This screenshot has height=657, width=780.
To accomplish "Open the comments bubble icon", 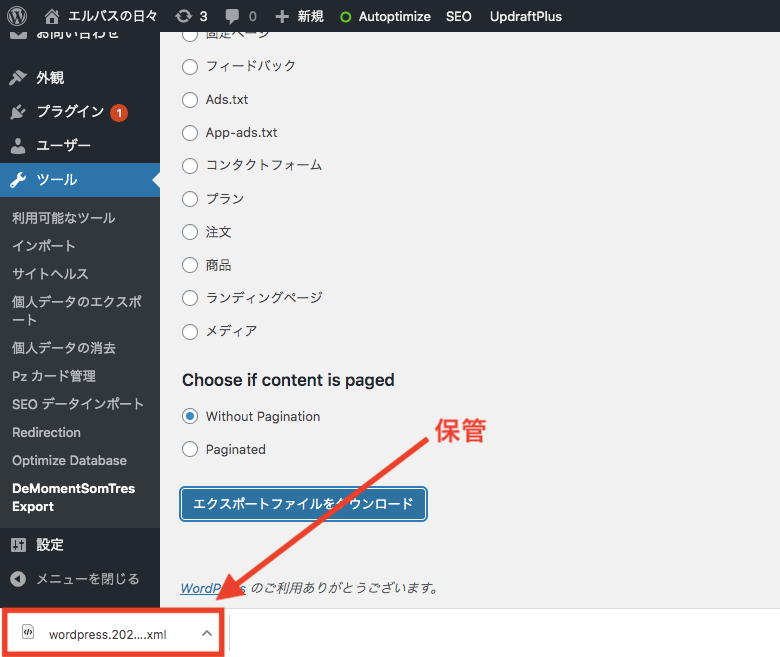I will click(x=233, y=16).
